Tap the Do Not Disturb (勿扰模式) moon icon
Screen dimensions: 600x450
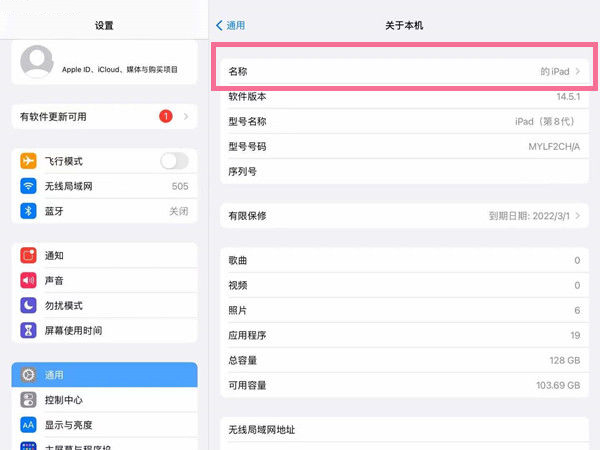28,305
